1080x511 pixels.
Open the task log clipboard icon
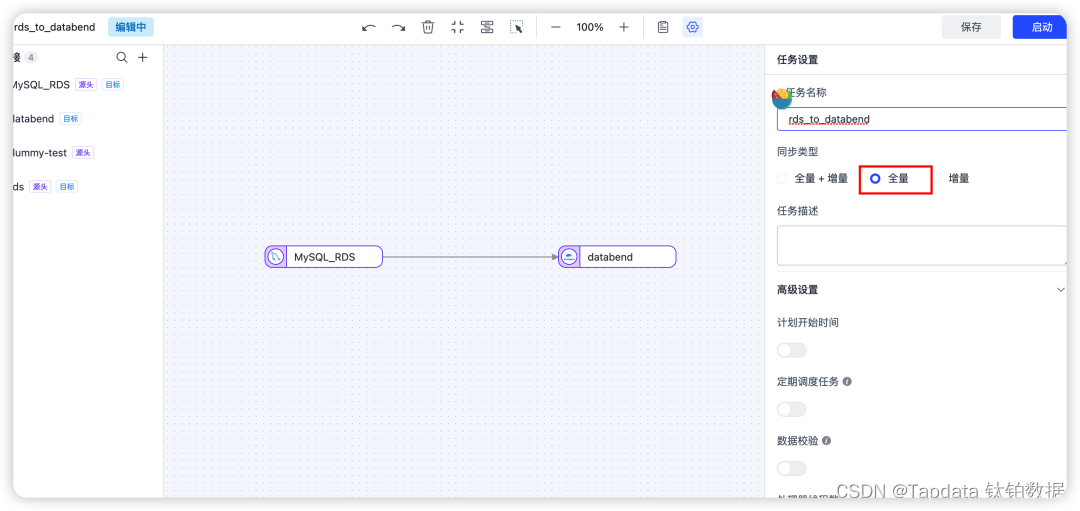[x=663, y=27]
